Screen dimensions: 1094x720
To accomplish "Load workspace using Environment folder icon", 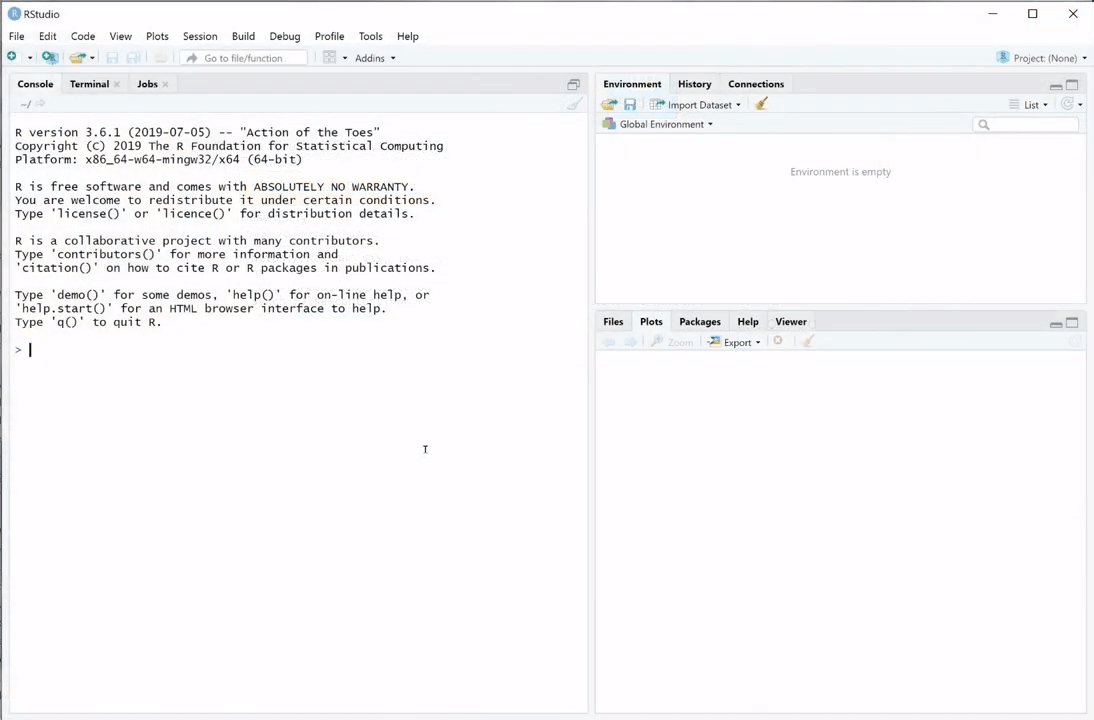I will tap(609, 105).
